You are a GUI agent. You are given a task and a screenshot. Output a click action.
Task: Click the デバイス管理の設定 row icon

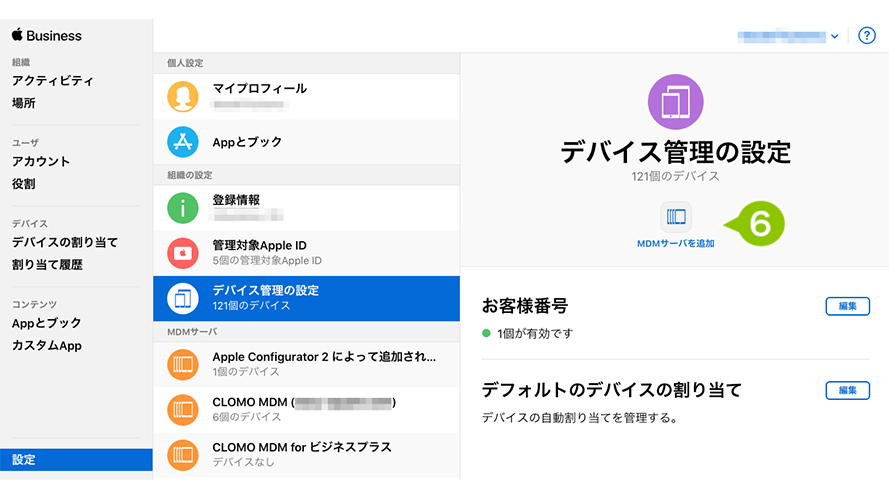tap(183, 298)
